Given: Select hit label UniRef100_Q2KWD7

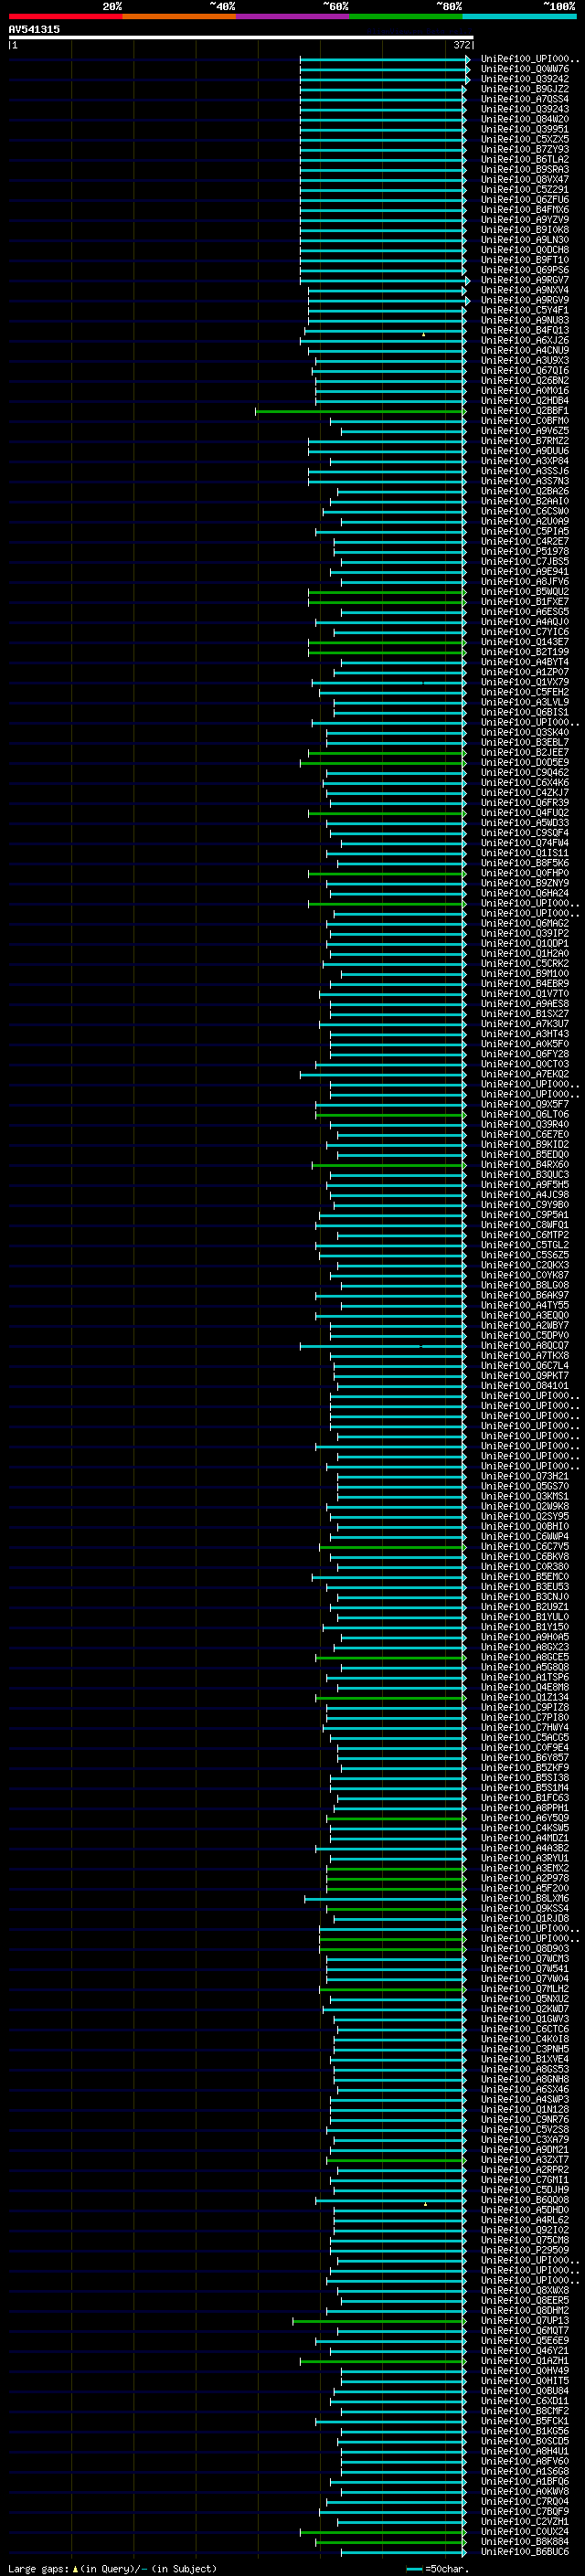Looking at the screenshot, I should pos(525,2009).
